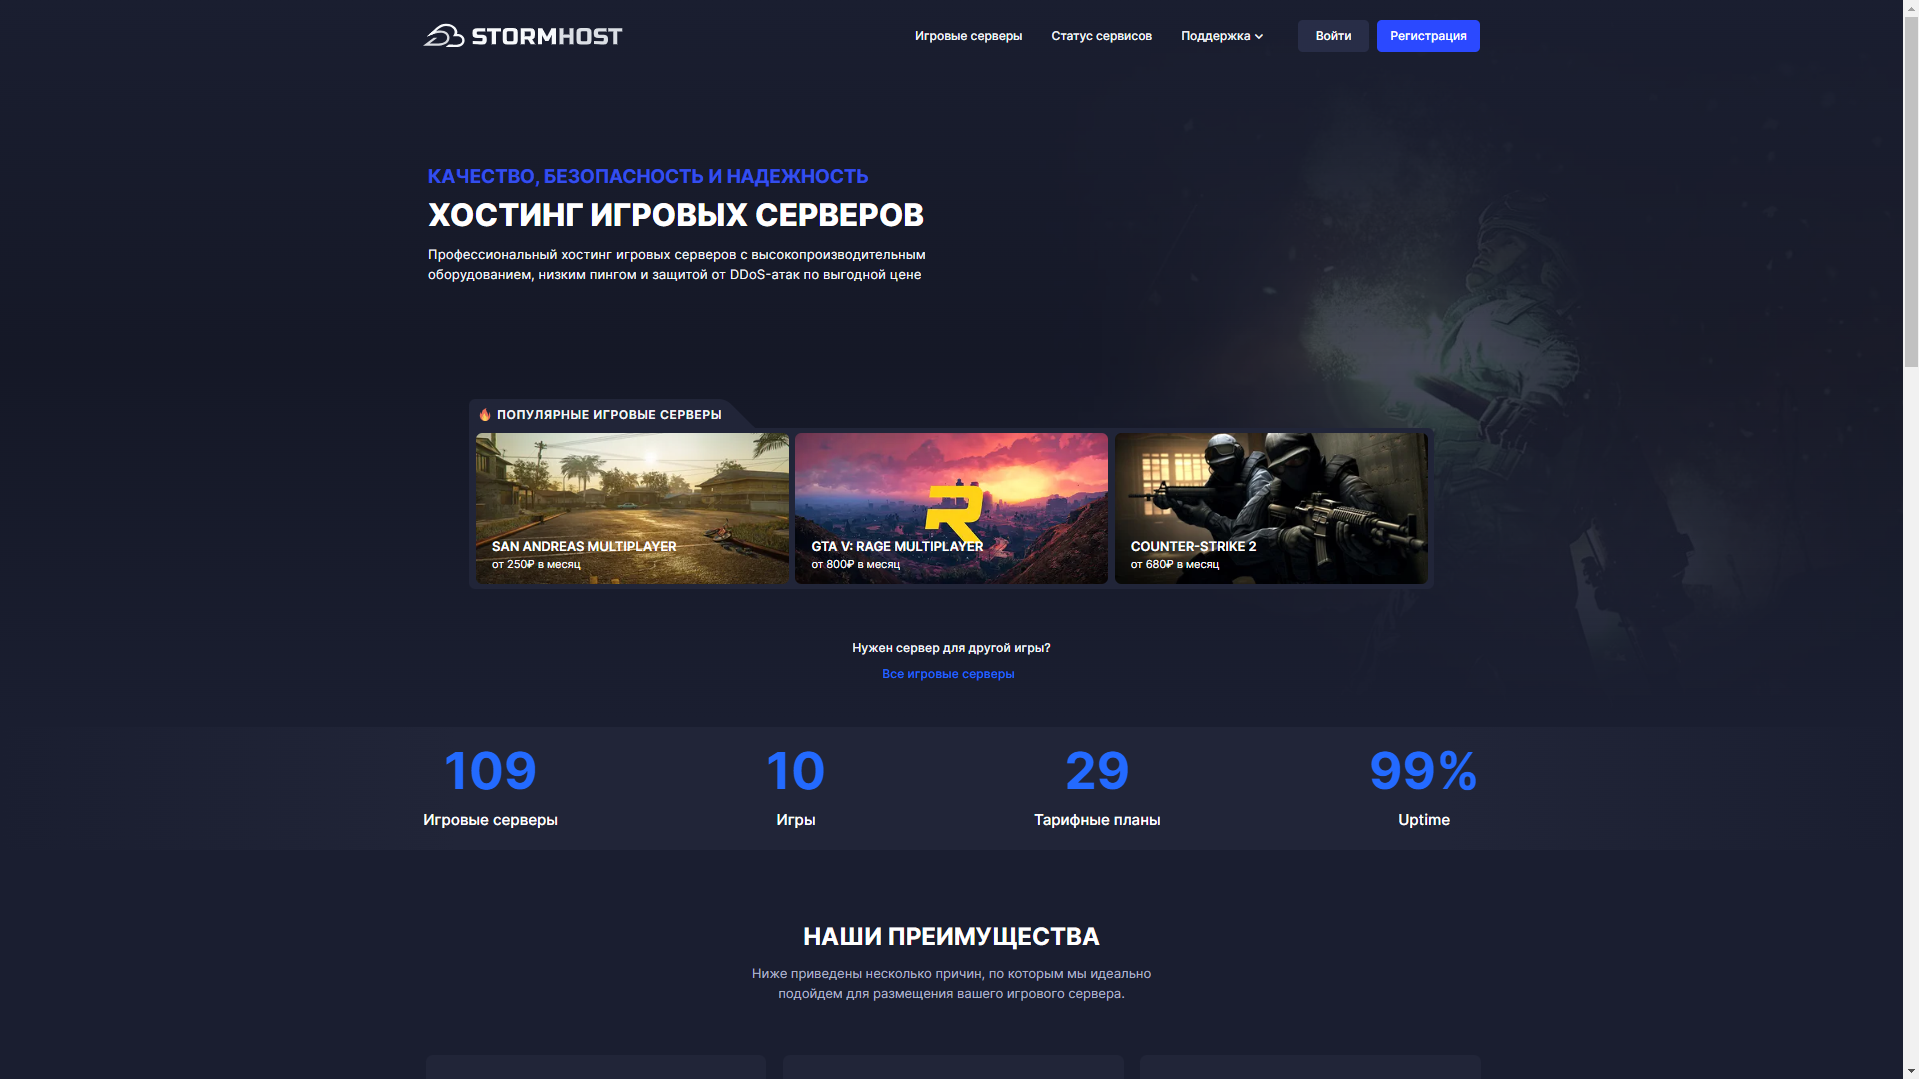Click scrollbar down arrow
The width and height of the screenshot is (1919, 1079).
[1911, 1072]
